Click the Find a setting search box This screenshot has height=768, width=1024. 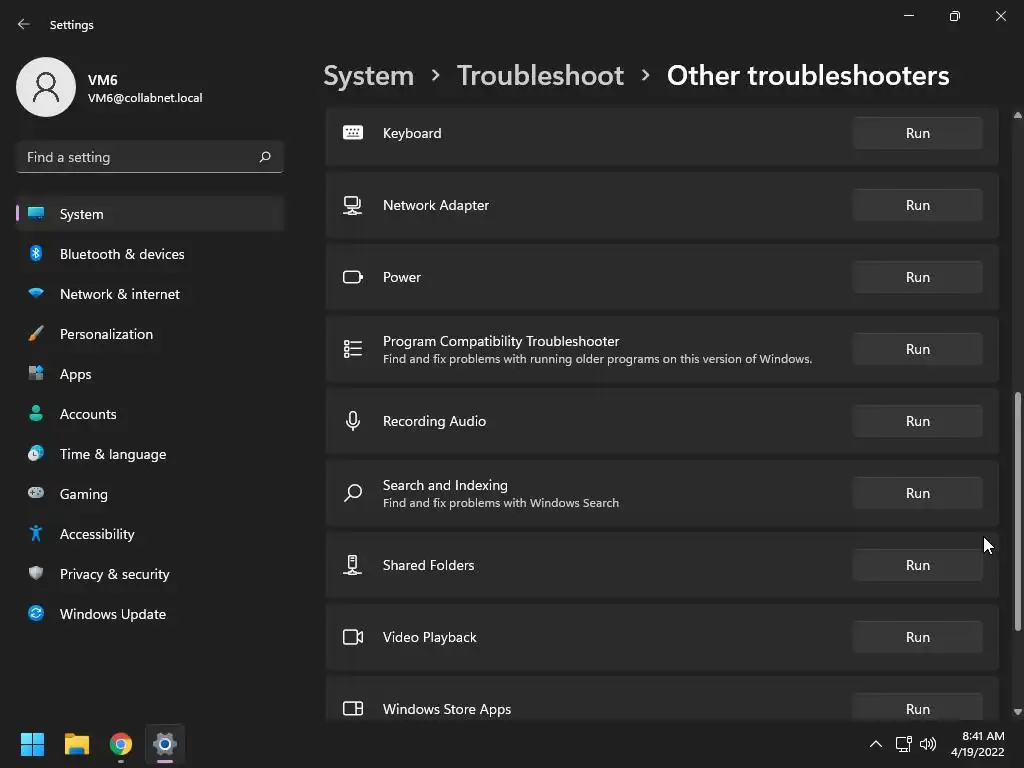138,157
